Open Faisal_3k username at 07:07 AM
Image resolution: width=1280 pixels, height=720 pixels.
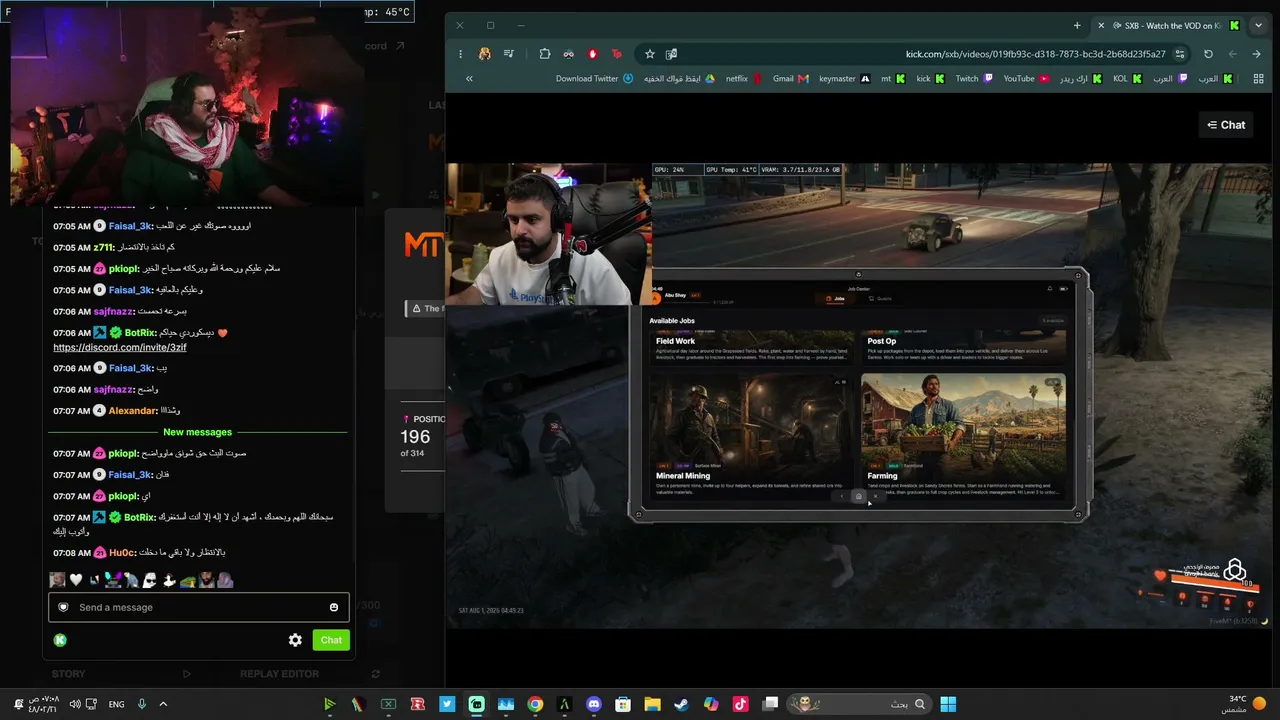(x=130, y=475)
